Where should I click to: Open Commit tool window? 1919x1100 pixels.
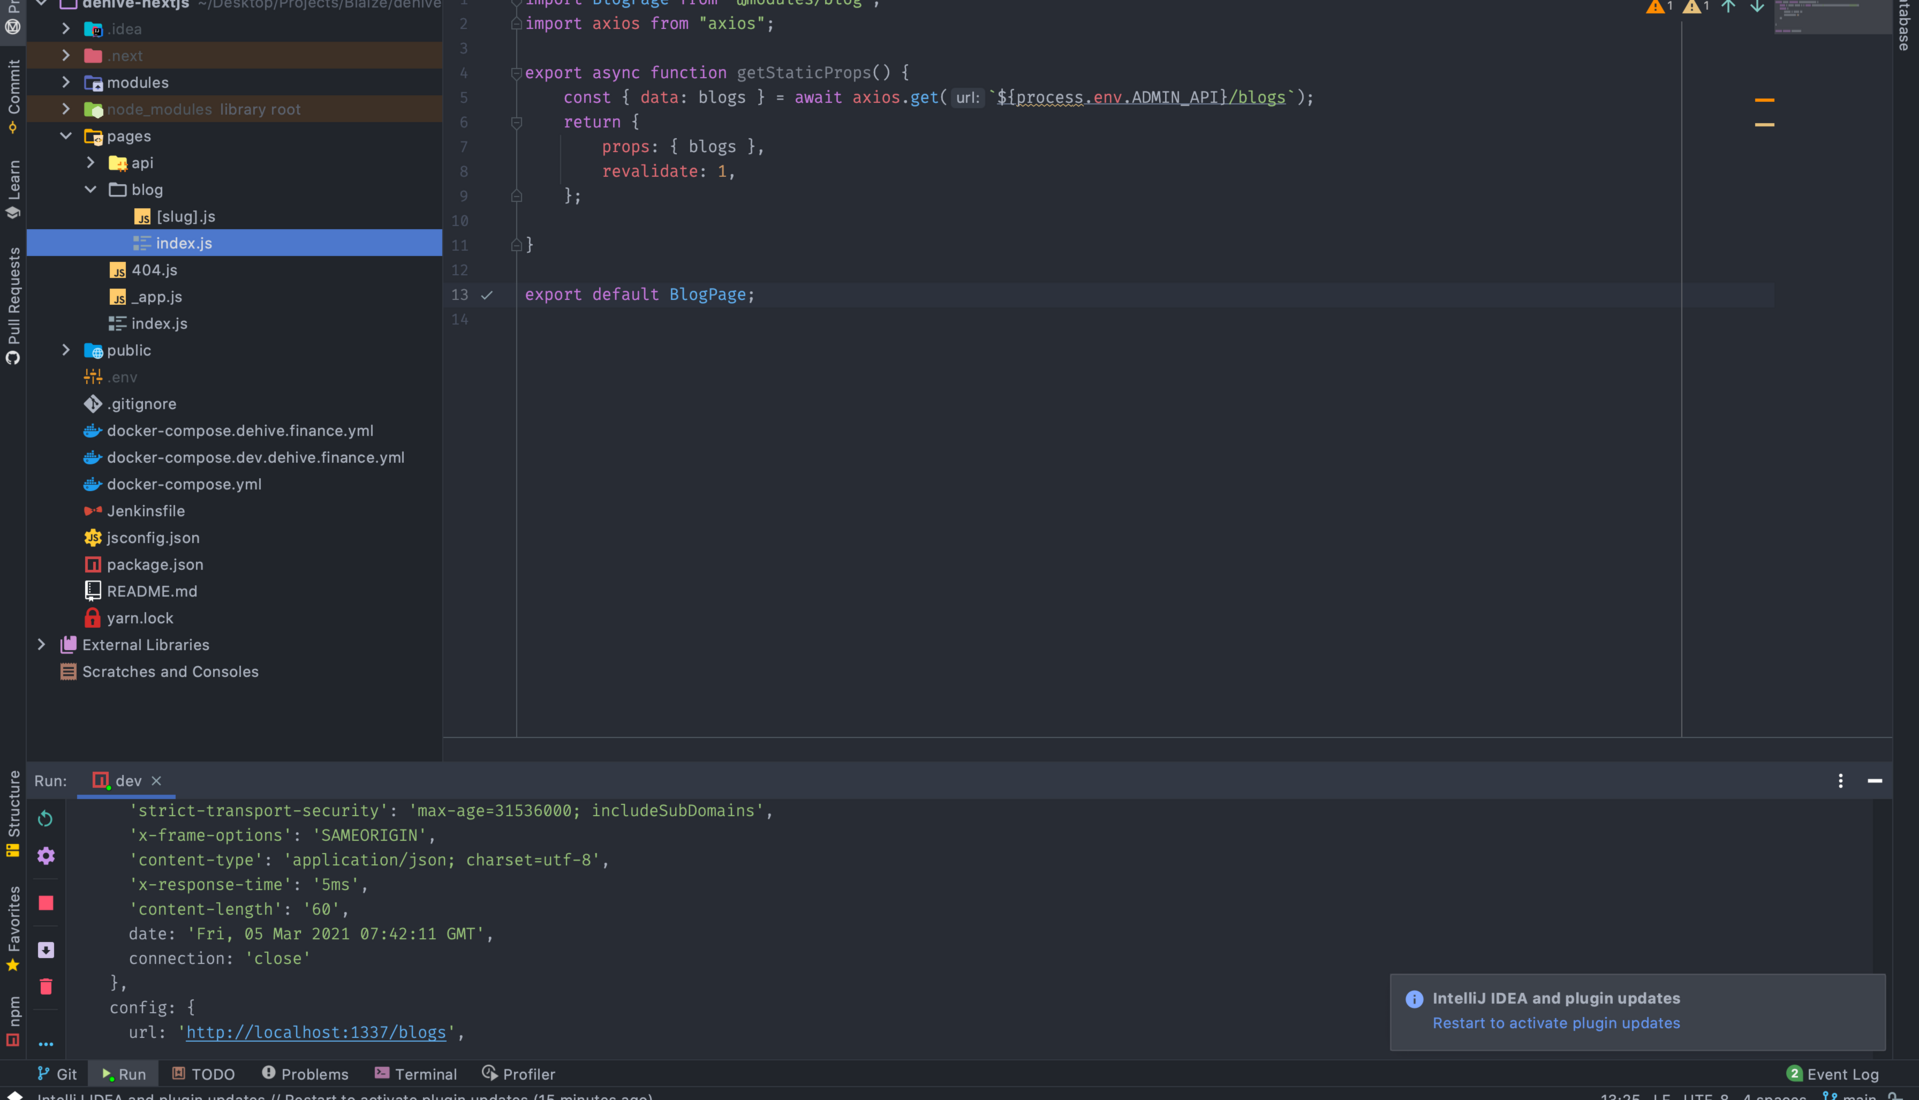13,95
